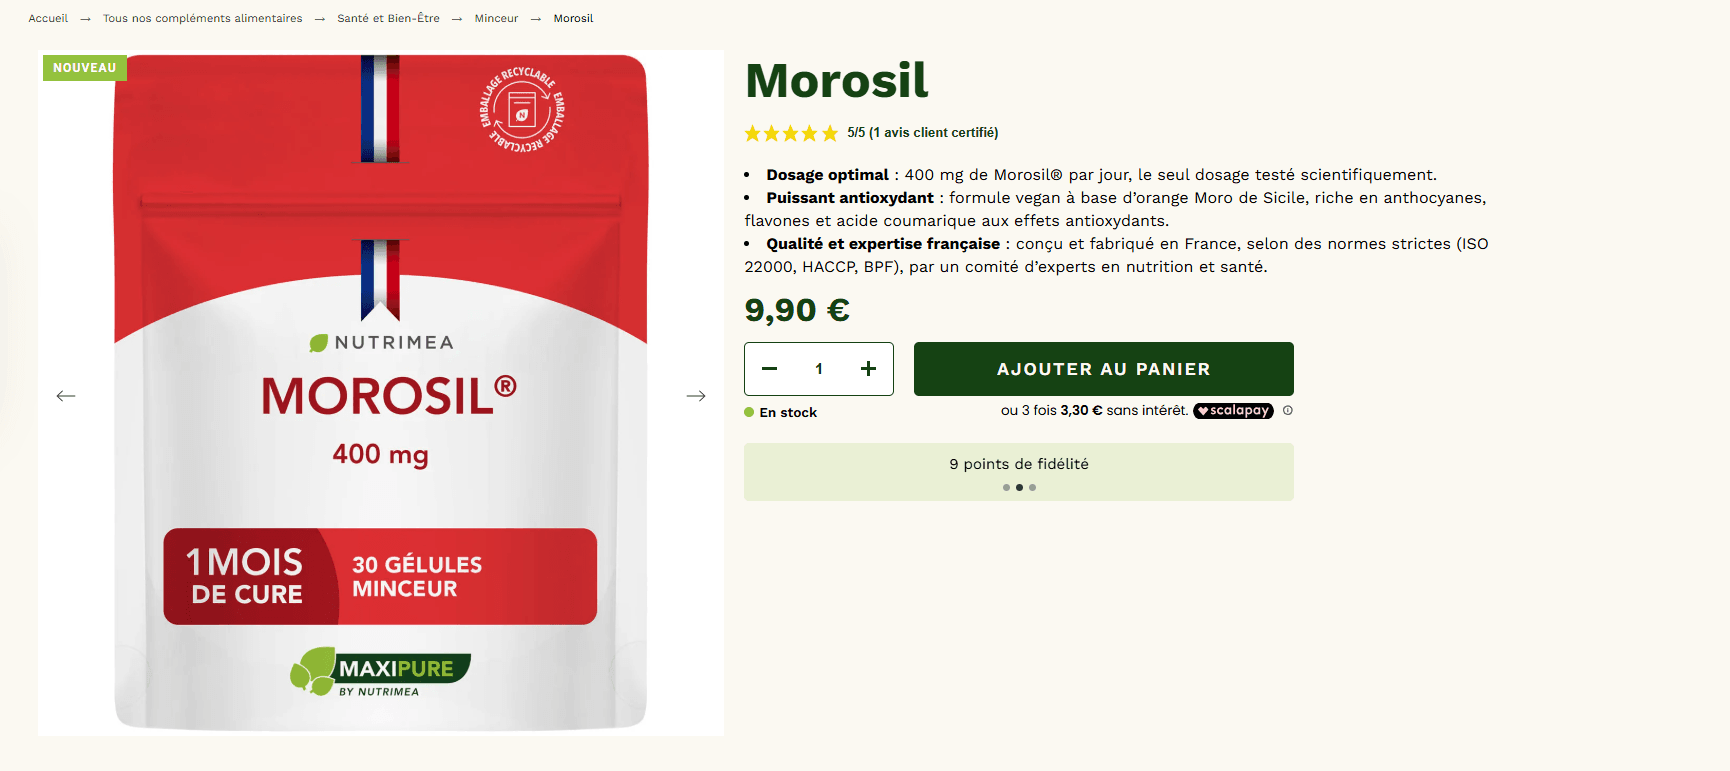This screenshot has height=771, width=1730.
Task: Select the first fidelity carousel dot
Action: pos(1006,487)
